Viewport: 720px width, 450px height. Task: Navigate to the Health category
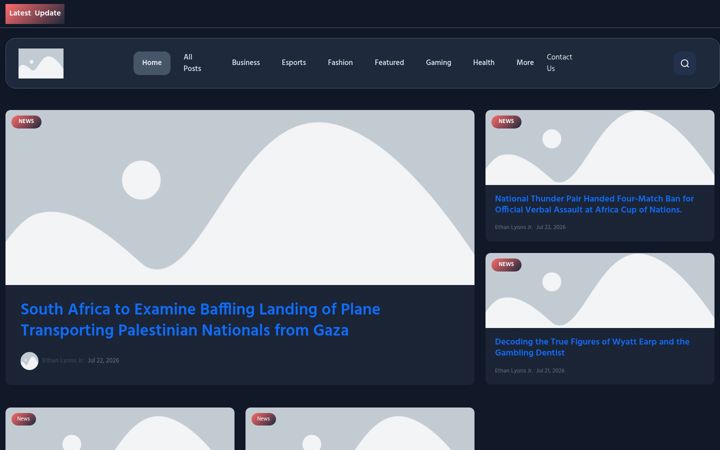pyautogui.click(x=484, y=63)
